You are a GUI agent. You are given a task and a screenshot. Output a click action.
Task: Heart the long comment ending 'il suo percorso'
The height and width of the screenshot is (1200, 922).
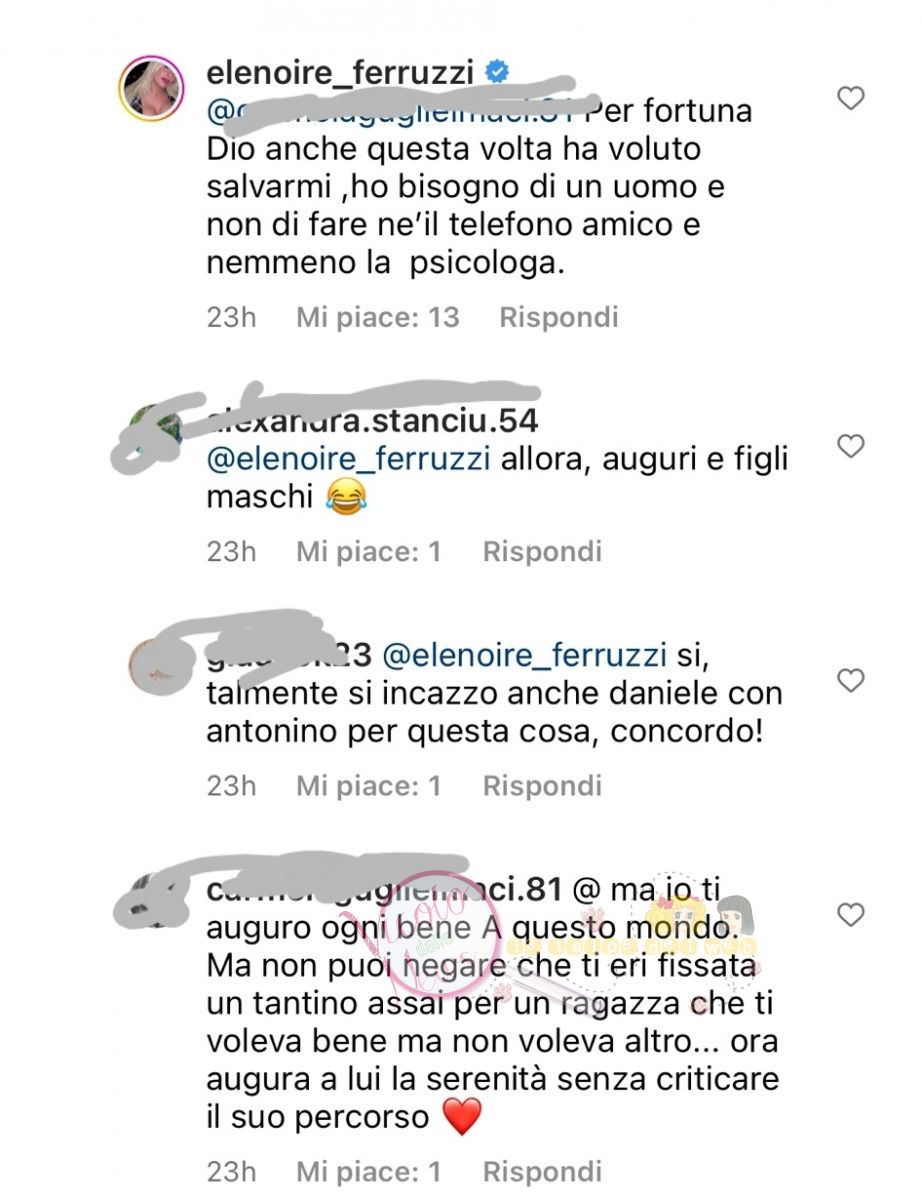[851, 914]
